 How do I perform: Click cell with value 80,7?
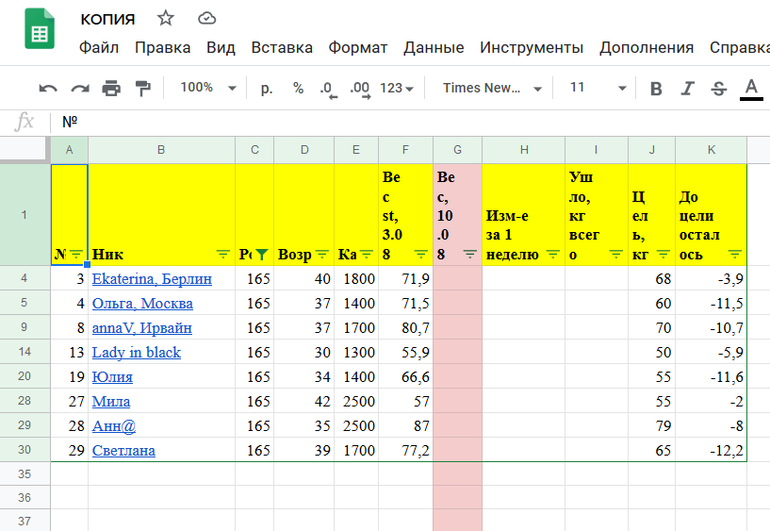tap(406, 328)
